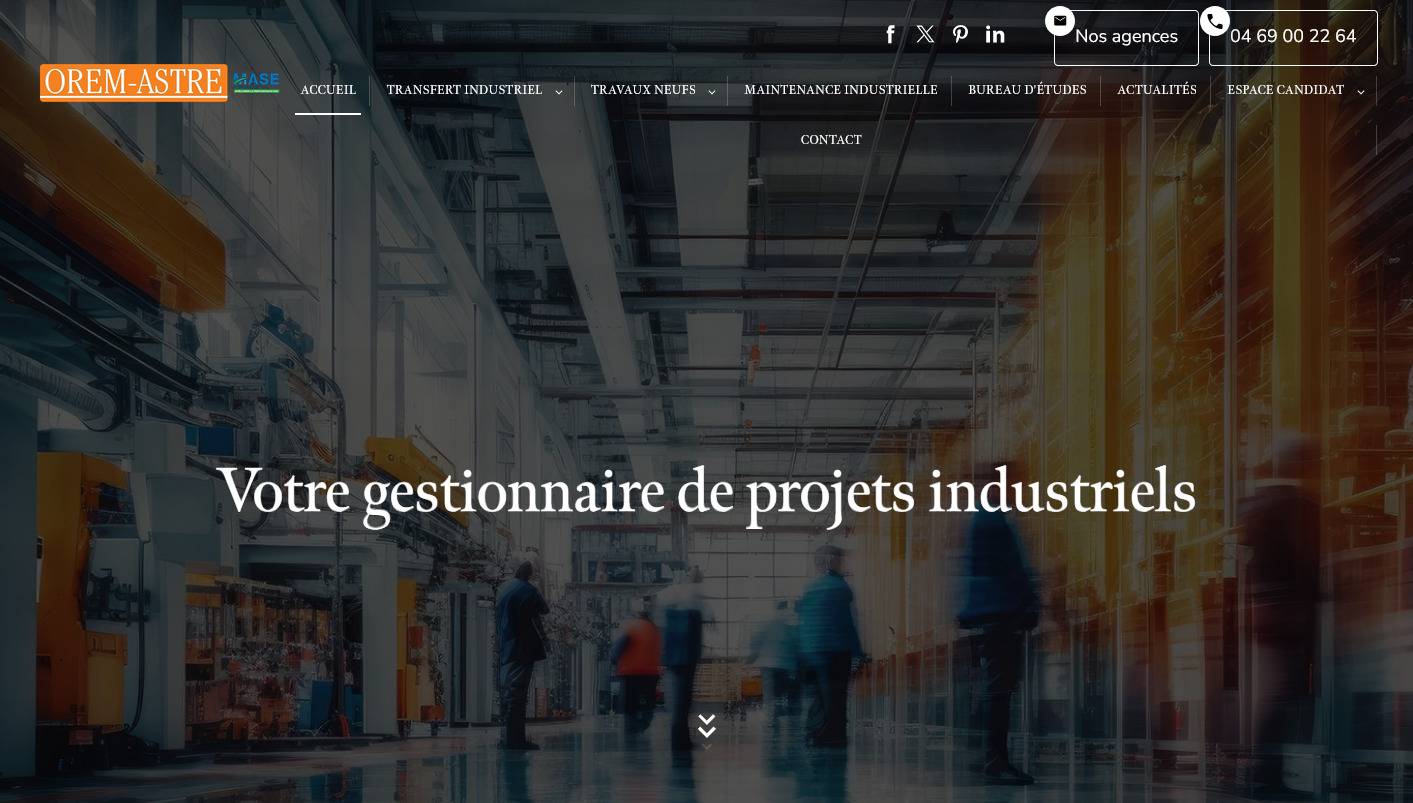The width and height of the screenshot is (1413, 803).
Task: Click the OREM-ASTRE logo
Action: [134, 83]
